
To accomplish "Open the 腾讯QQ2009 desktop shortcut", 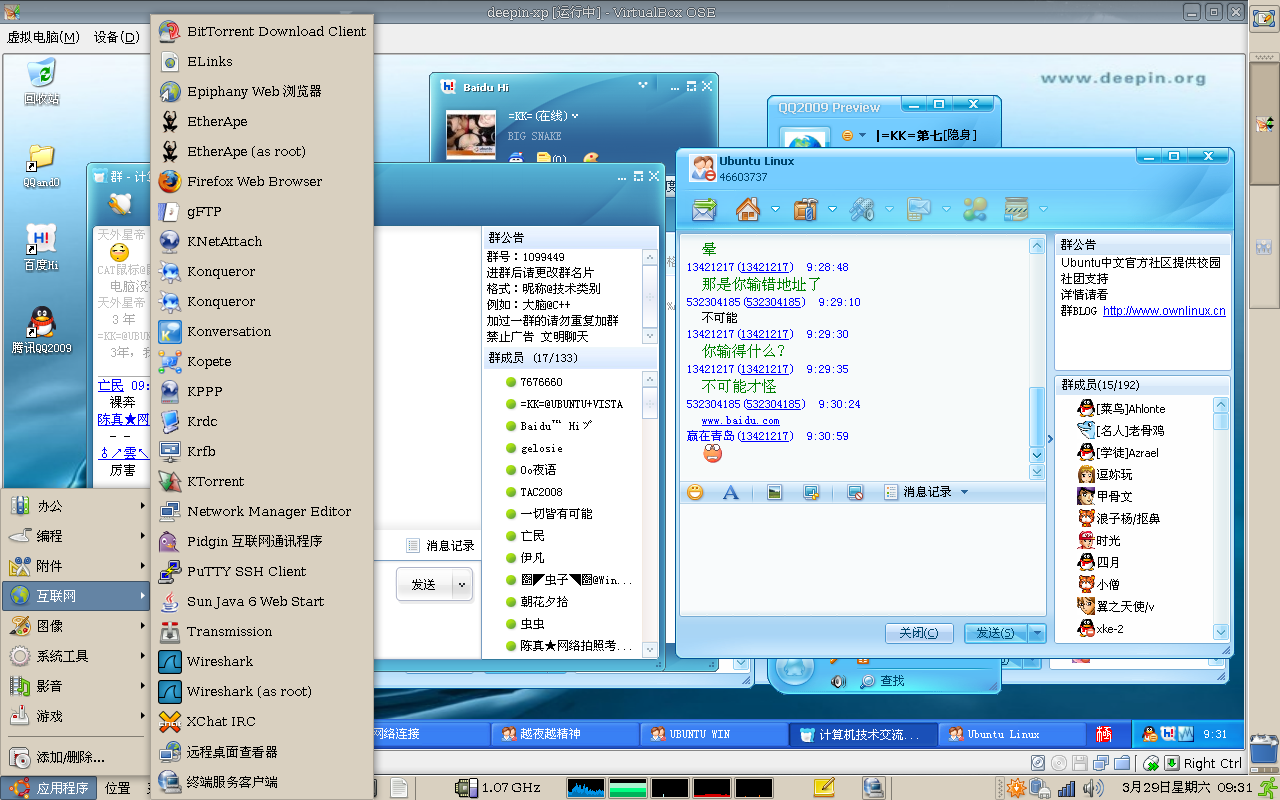I will (x=42, y=330).
